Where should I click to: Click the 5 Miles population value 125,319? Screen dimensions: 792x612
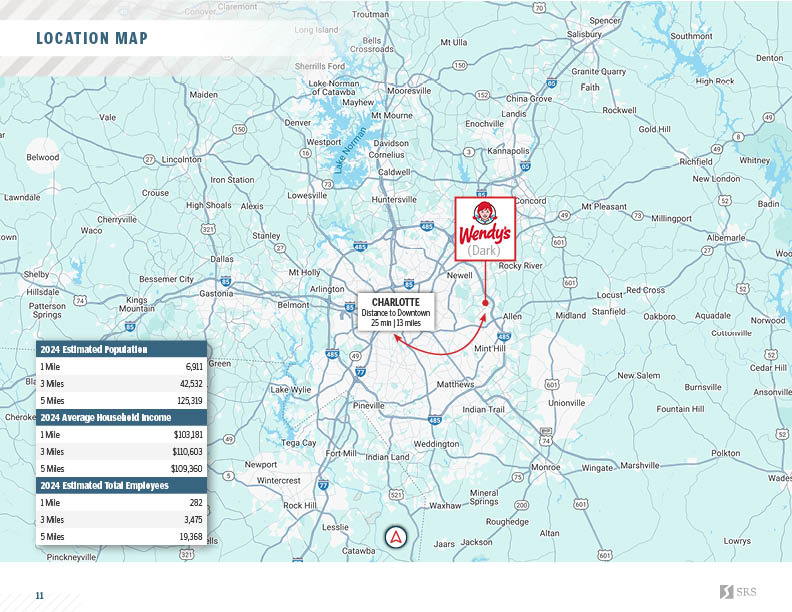pos(190,400)
